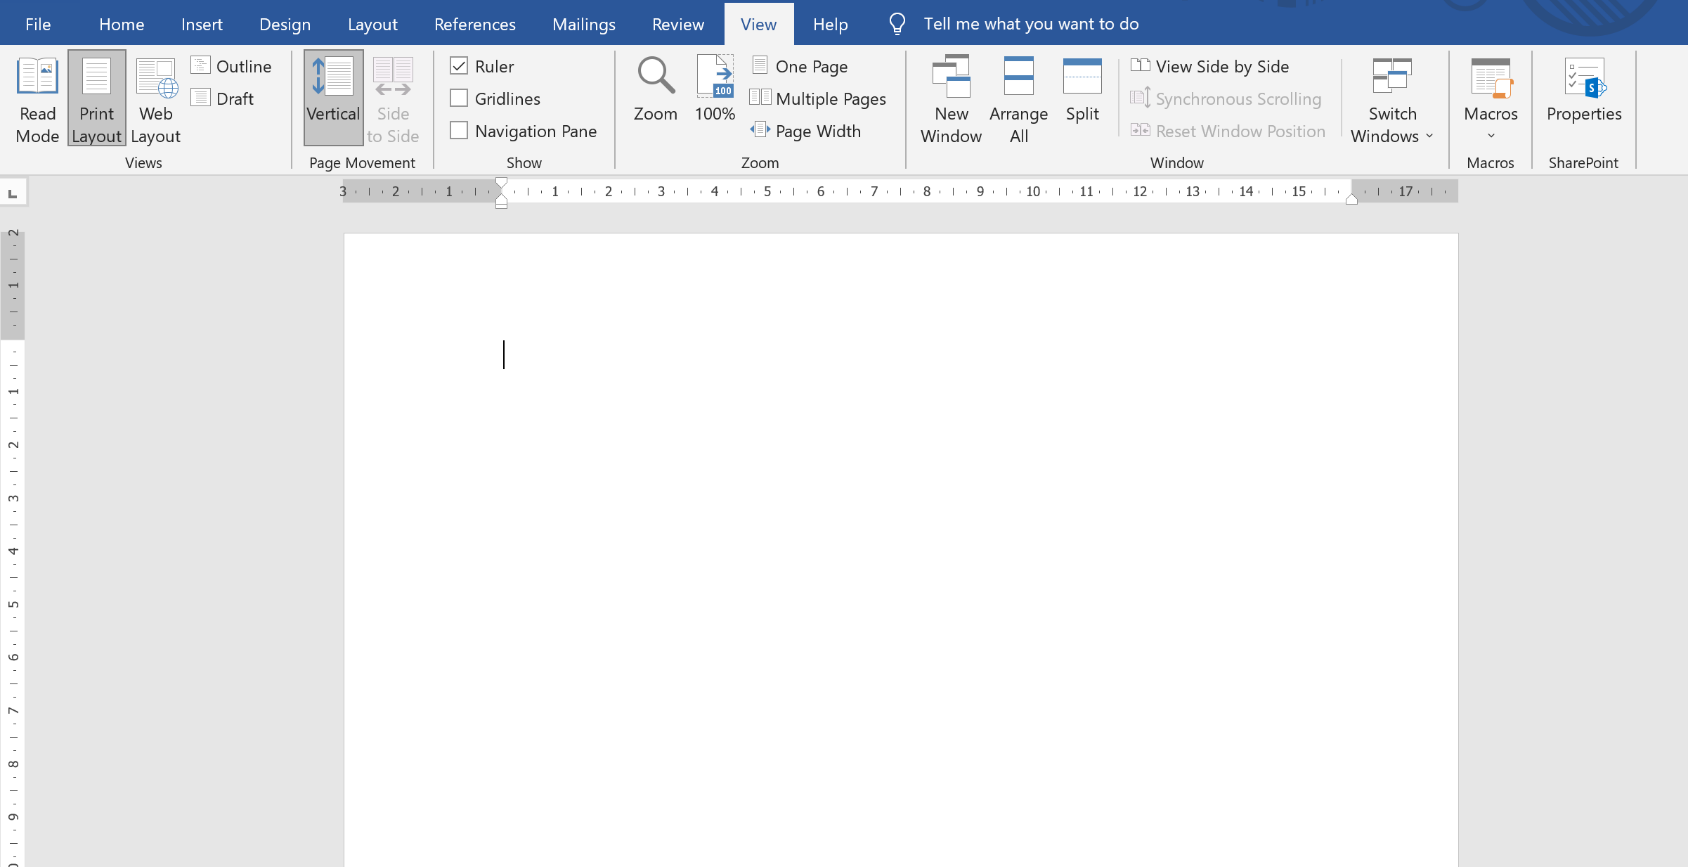Click inside the blank document page

(901, 550)
